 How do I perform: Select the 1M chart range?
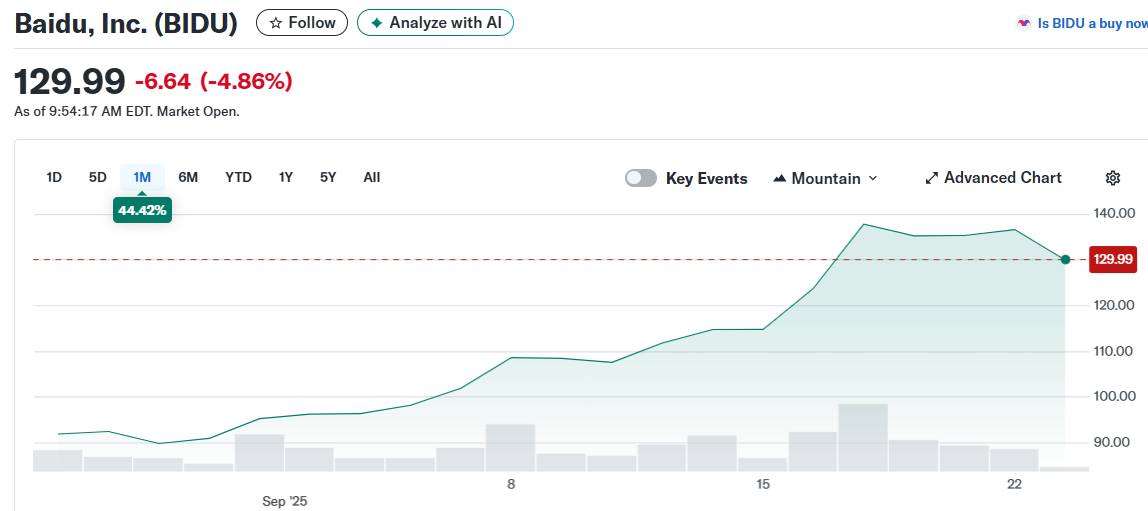(x=142, y=177)
